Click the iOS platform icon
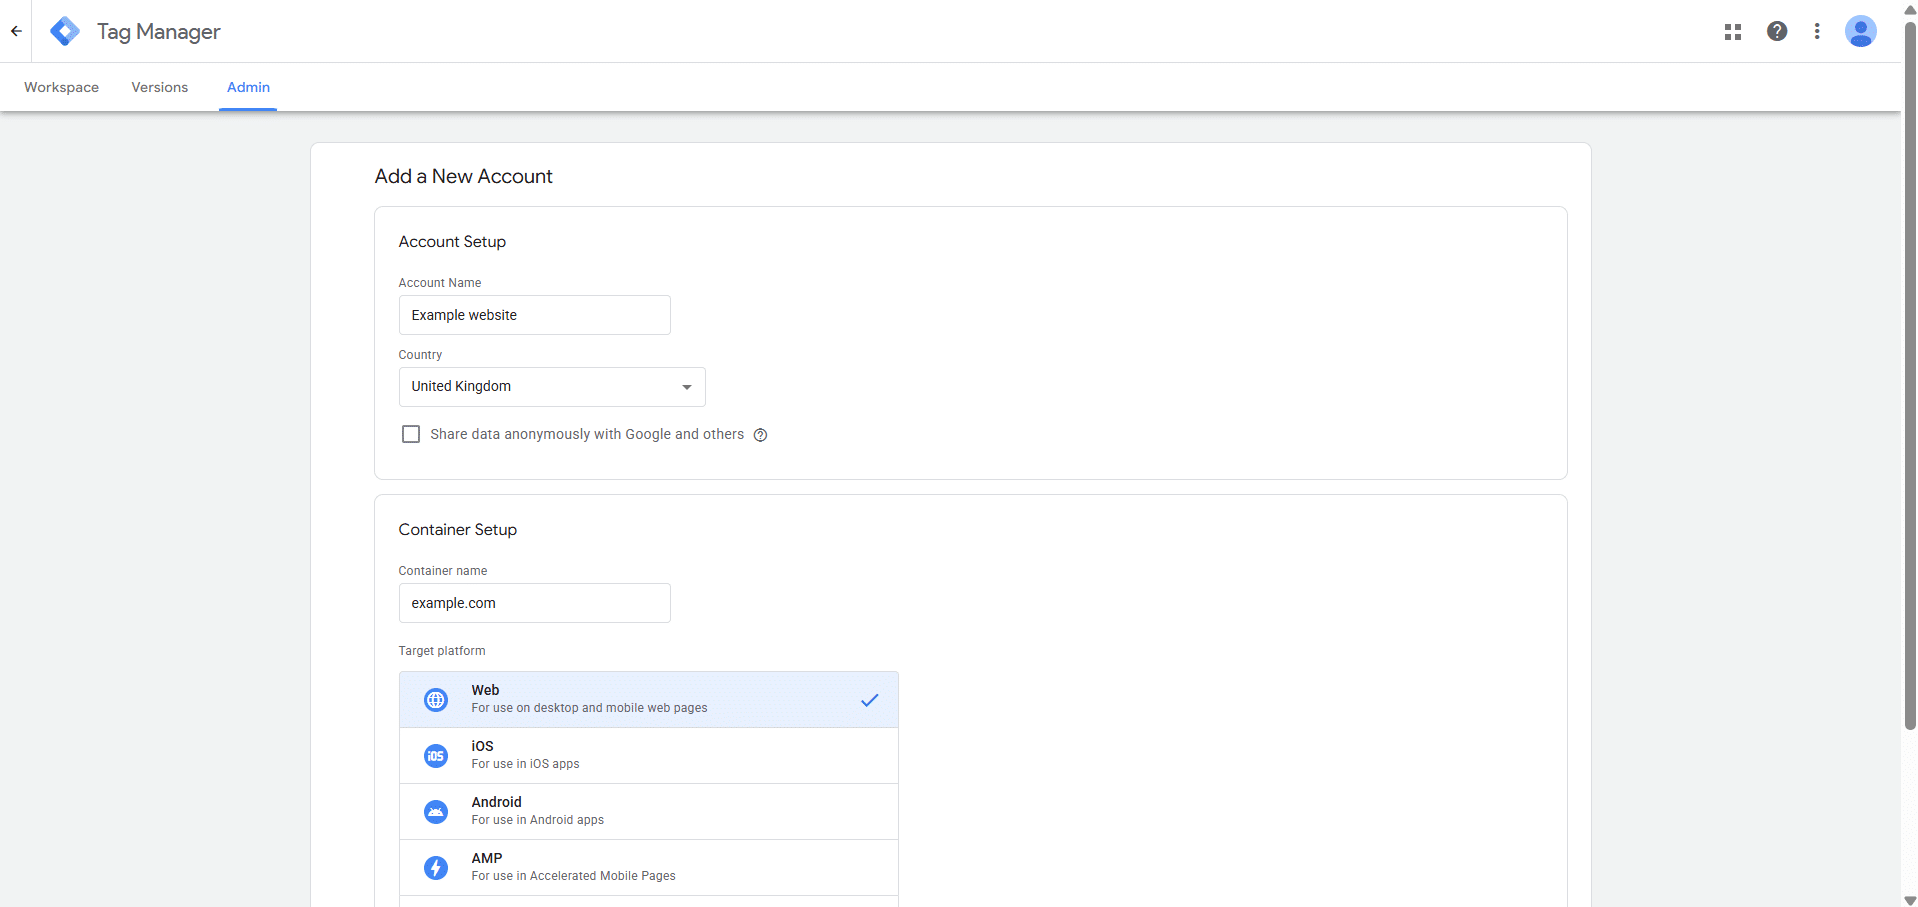The height and width of the screenshot is (907, 1918). (435, 755)
